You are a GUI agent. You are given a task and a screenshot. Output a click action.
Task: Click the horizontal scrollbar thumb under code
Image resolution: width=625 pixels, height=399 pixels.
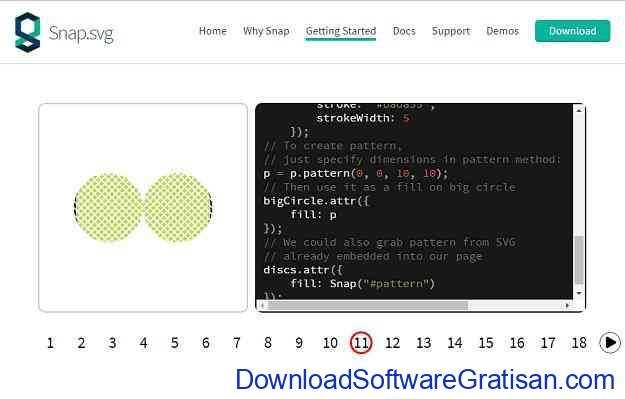(368, 305)
